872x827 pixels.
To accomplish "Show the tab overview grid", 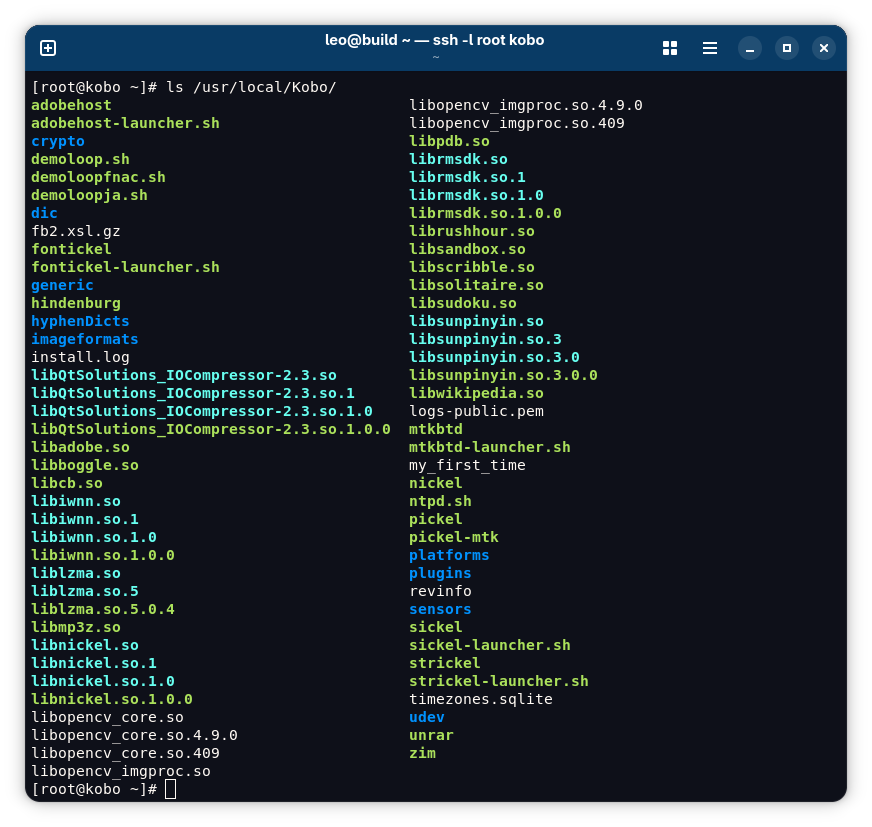I will point(669,47).
